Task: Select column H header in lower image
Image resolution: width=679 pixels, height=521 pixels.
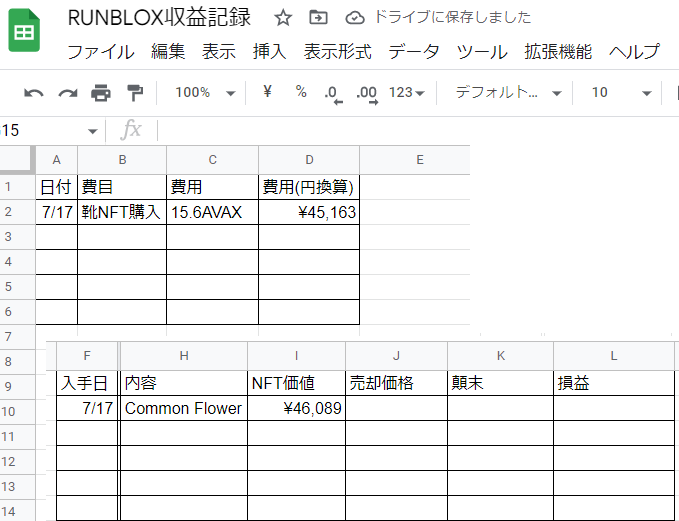Action: pyautogui.click(x=184, y=356)
